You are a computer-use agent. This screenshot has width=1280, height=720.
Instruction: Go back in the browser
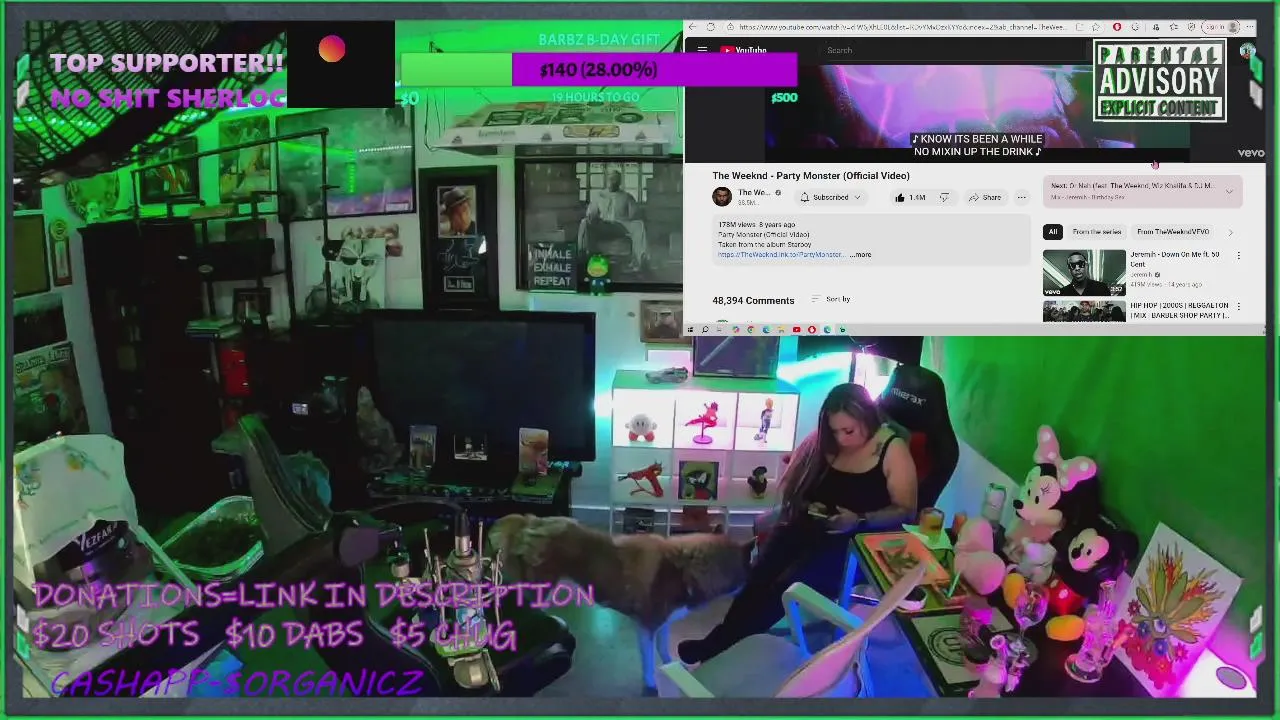click(692, 27)
